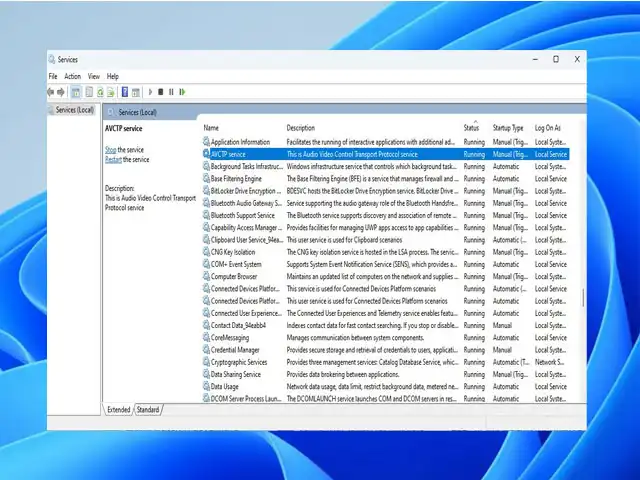Click the Pause Service toolbar icon

tap(171, 92)
